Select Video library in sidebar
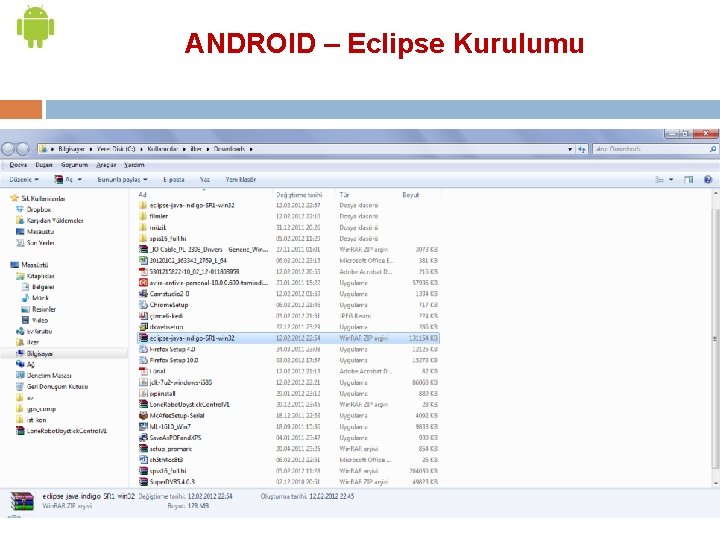Image resolution: width=720 pixels, height=540 pixels. pyautogui.click(x=35, y=320)
